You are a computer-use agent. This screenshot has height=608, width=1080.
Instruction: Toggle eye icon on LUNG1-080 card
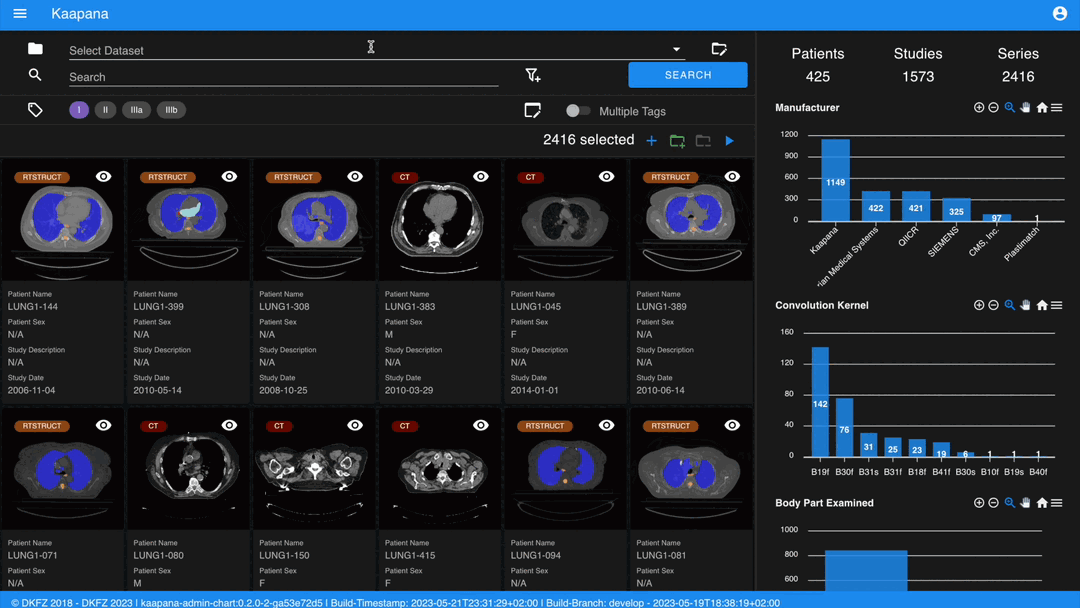pyautogui.click(x=229, y=426)
